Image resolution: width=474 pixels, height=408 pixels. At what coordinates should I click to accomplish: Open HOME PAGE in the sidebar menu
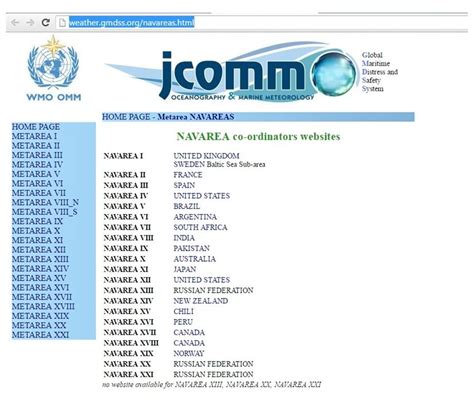(36, 127)
